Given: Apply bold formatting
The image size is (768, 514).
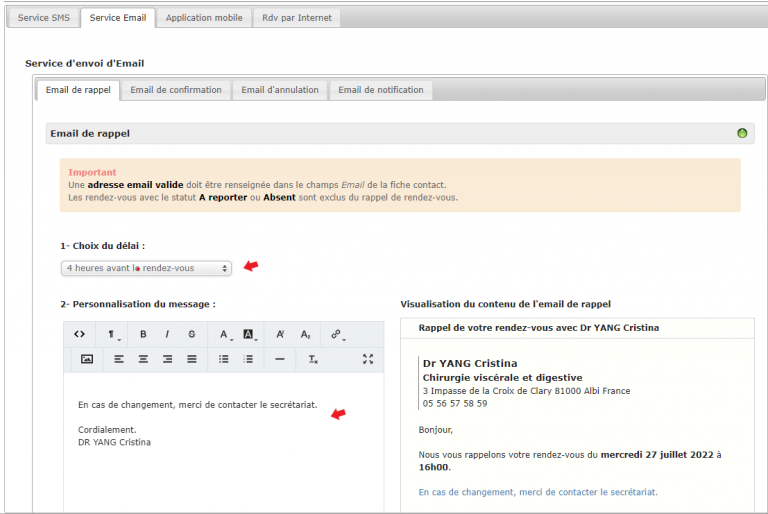Looking at the screenshot, I should (143, 334).
